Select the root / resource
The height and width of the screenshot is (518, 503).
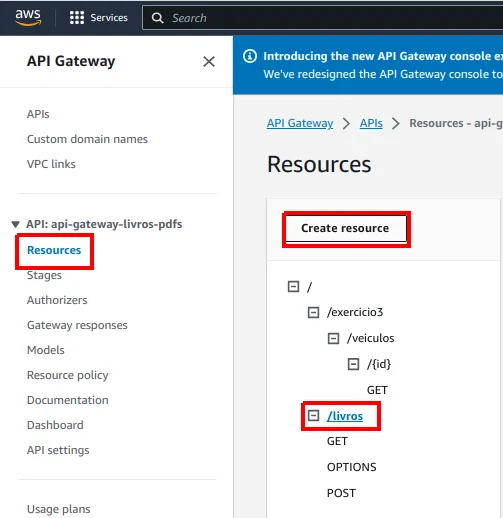click(x=310, y=287)
